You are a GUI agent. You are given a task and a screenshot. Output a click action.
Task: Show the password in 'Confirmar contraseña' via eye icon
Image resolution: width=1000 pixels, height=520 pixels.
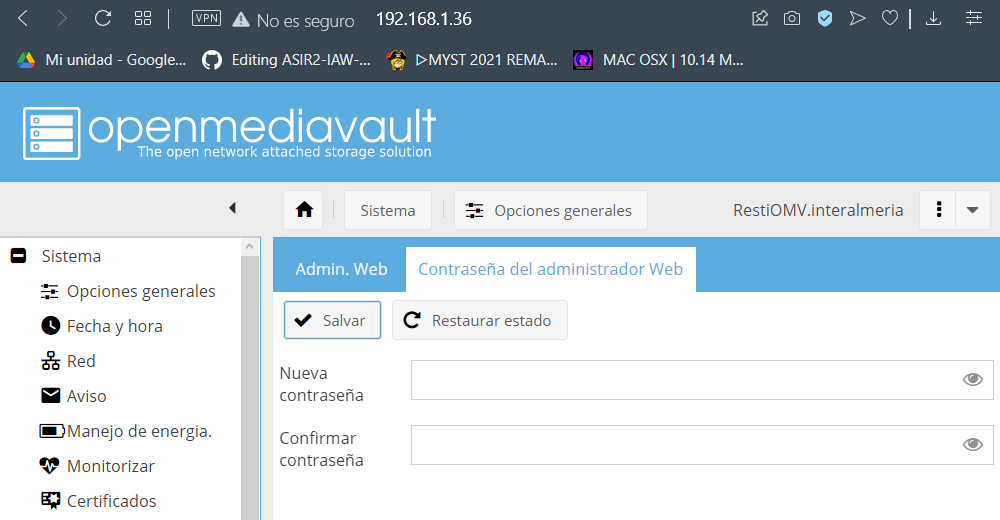point(973,444)
